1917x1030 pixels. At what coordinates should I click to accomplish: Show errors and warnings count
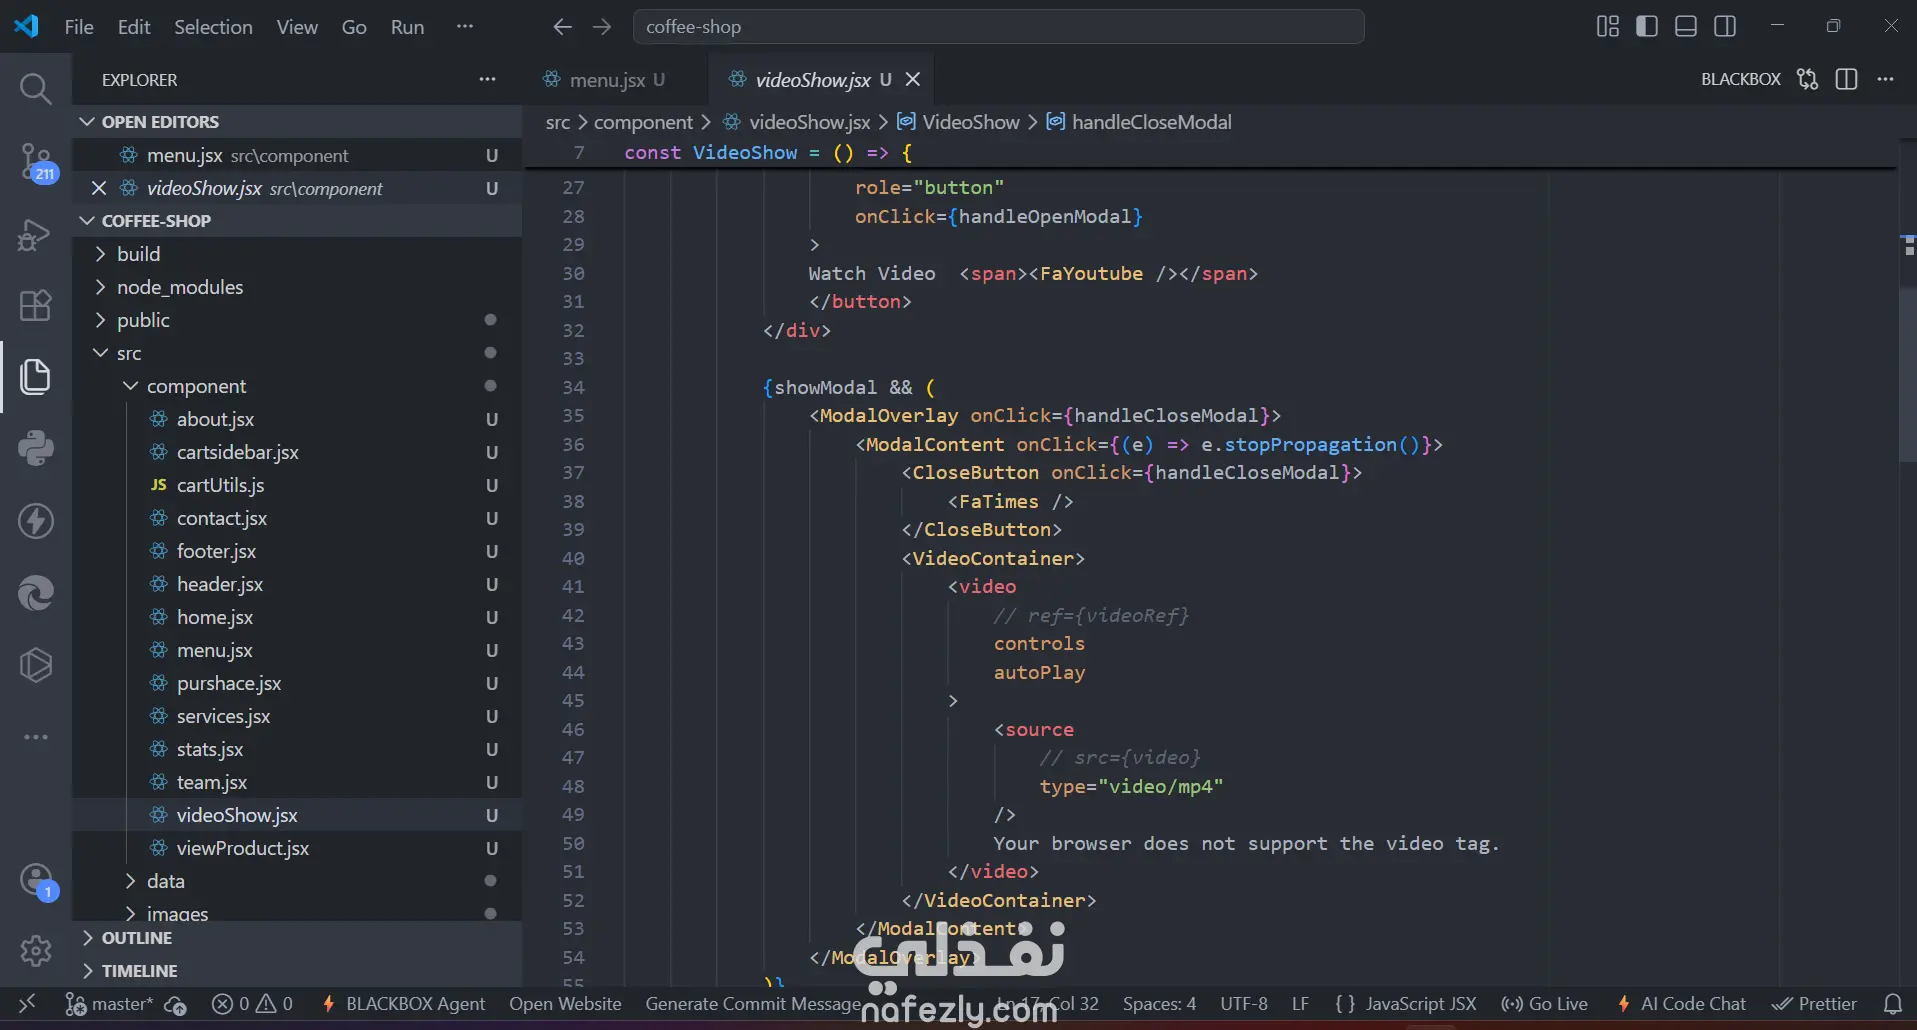(x=253, y=1003)
